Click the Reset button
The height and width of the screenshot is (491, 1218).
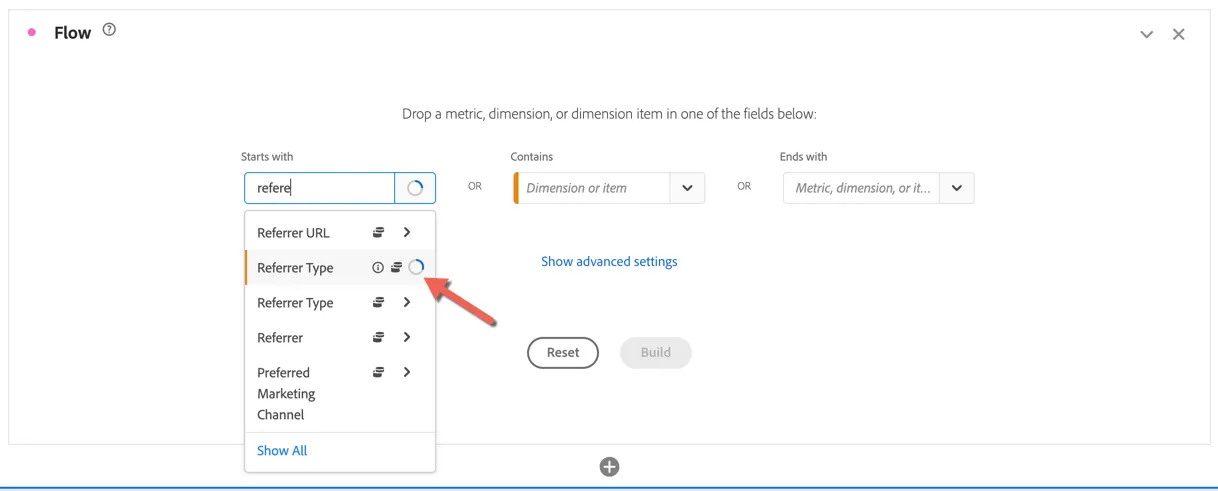coord(563,352)
